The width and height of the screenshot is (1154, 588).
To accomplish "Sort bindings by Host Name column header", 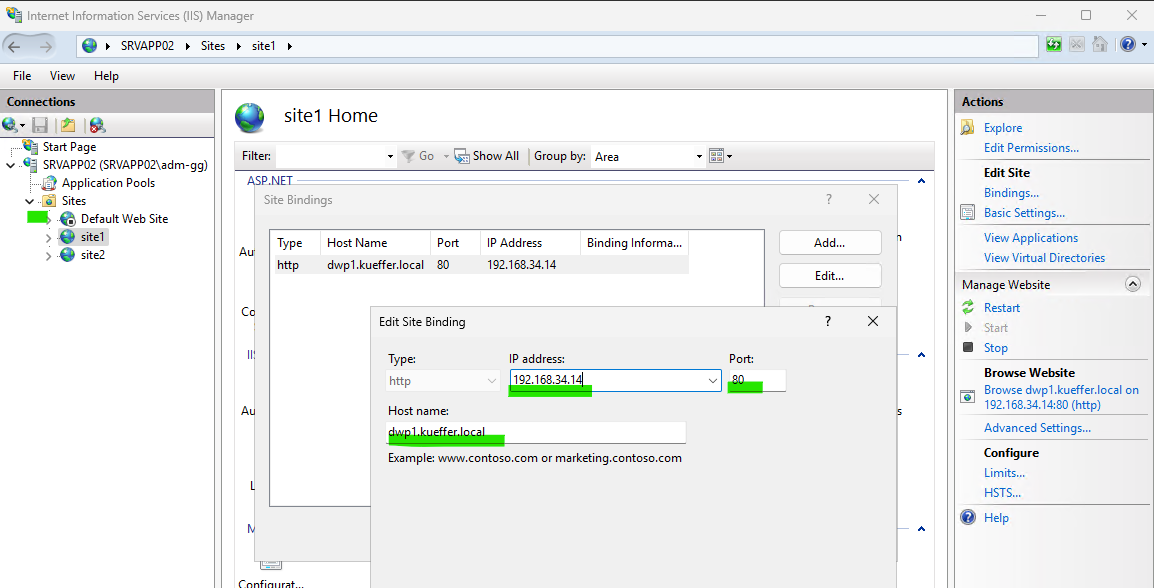I will [375, 243].
